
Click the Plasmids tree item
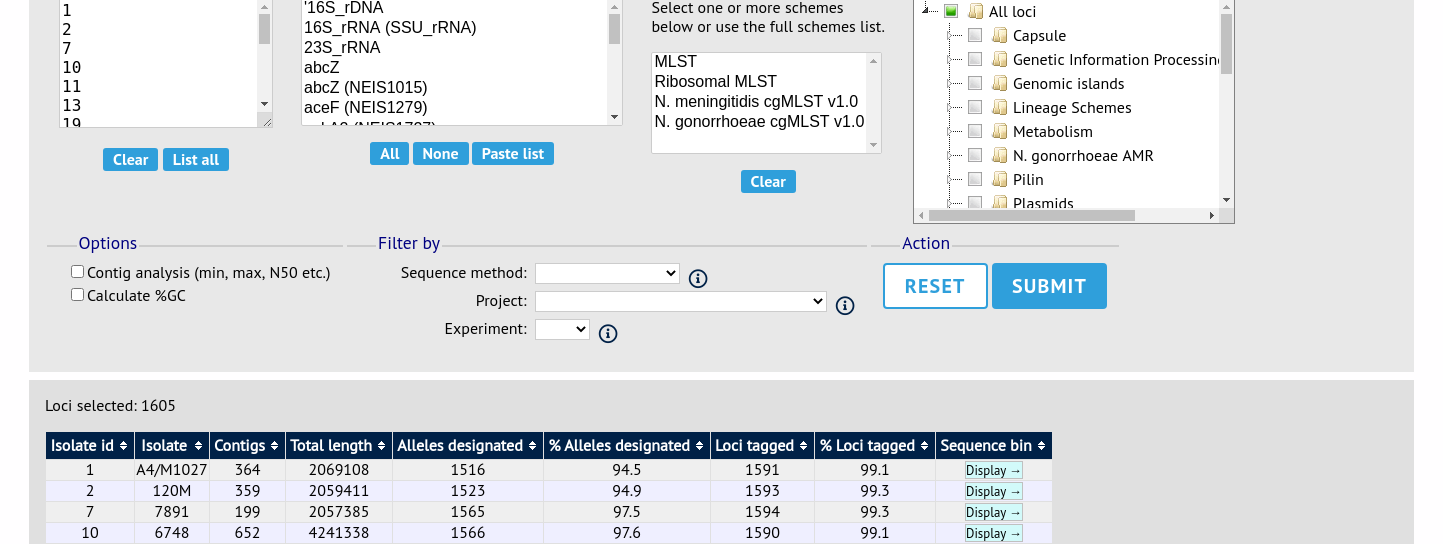(1043, 203)
